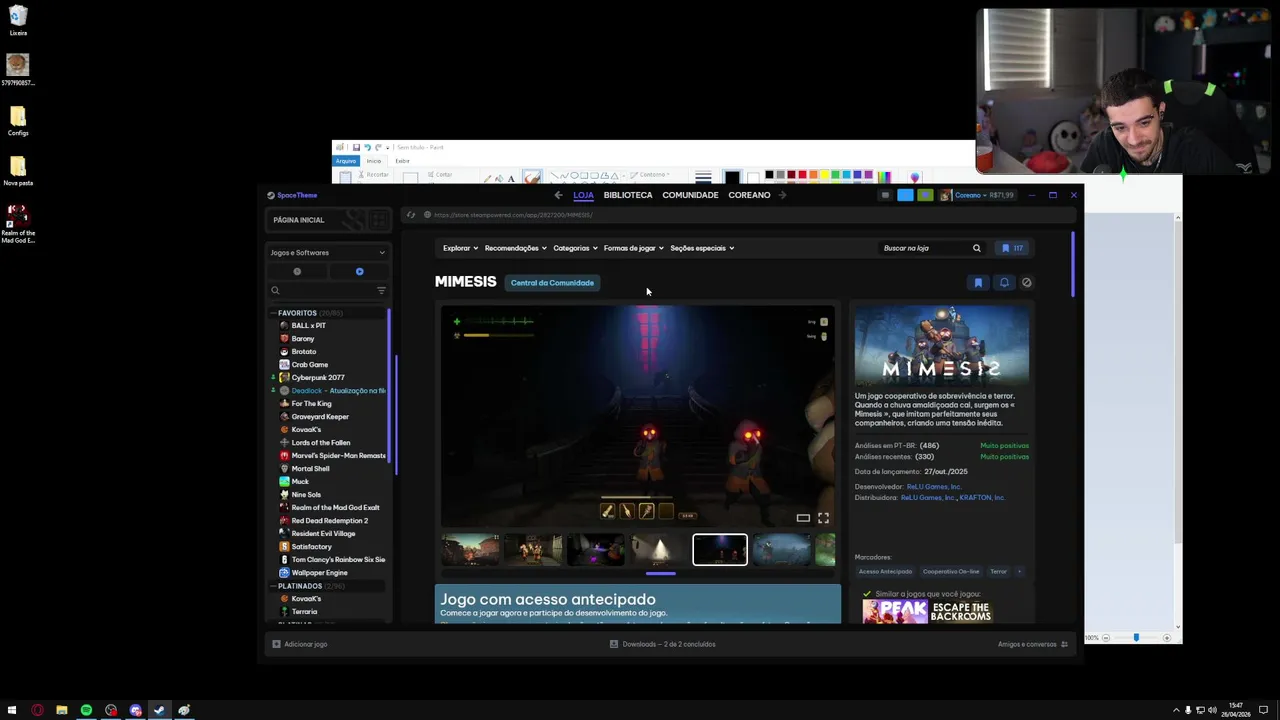Screen dimensions: 1280x720
Task: Click the Acesso Antecipado tag
Action: click(x=885, y=572)
